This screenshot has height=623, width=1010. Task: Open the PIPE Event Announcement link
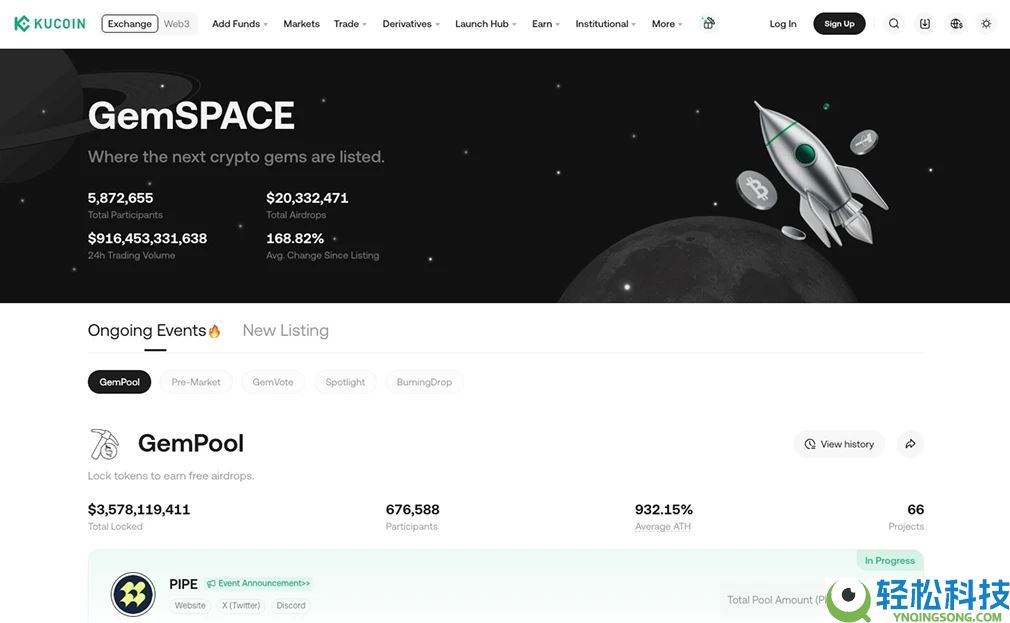259,583
